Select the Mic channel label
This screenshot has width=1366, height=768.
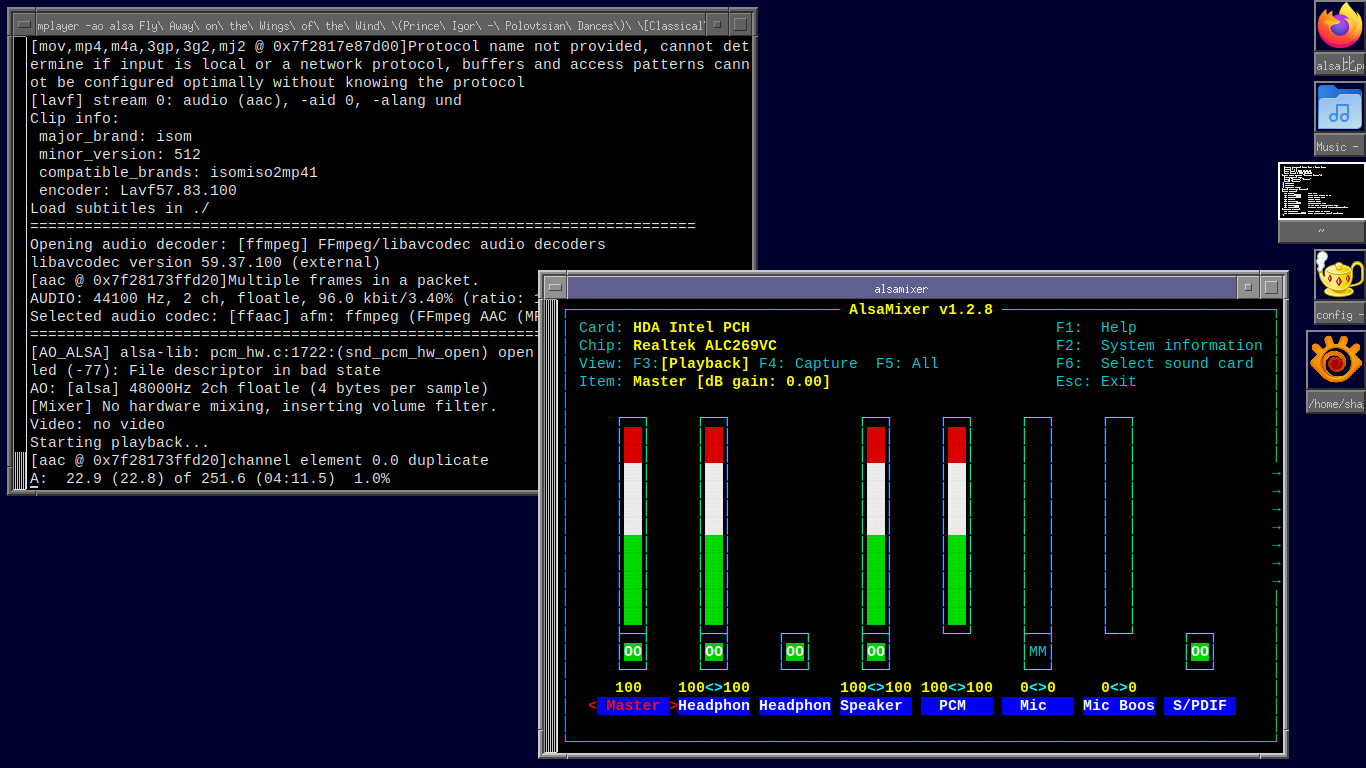(x=1038, y=706)
